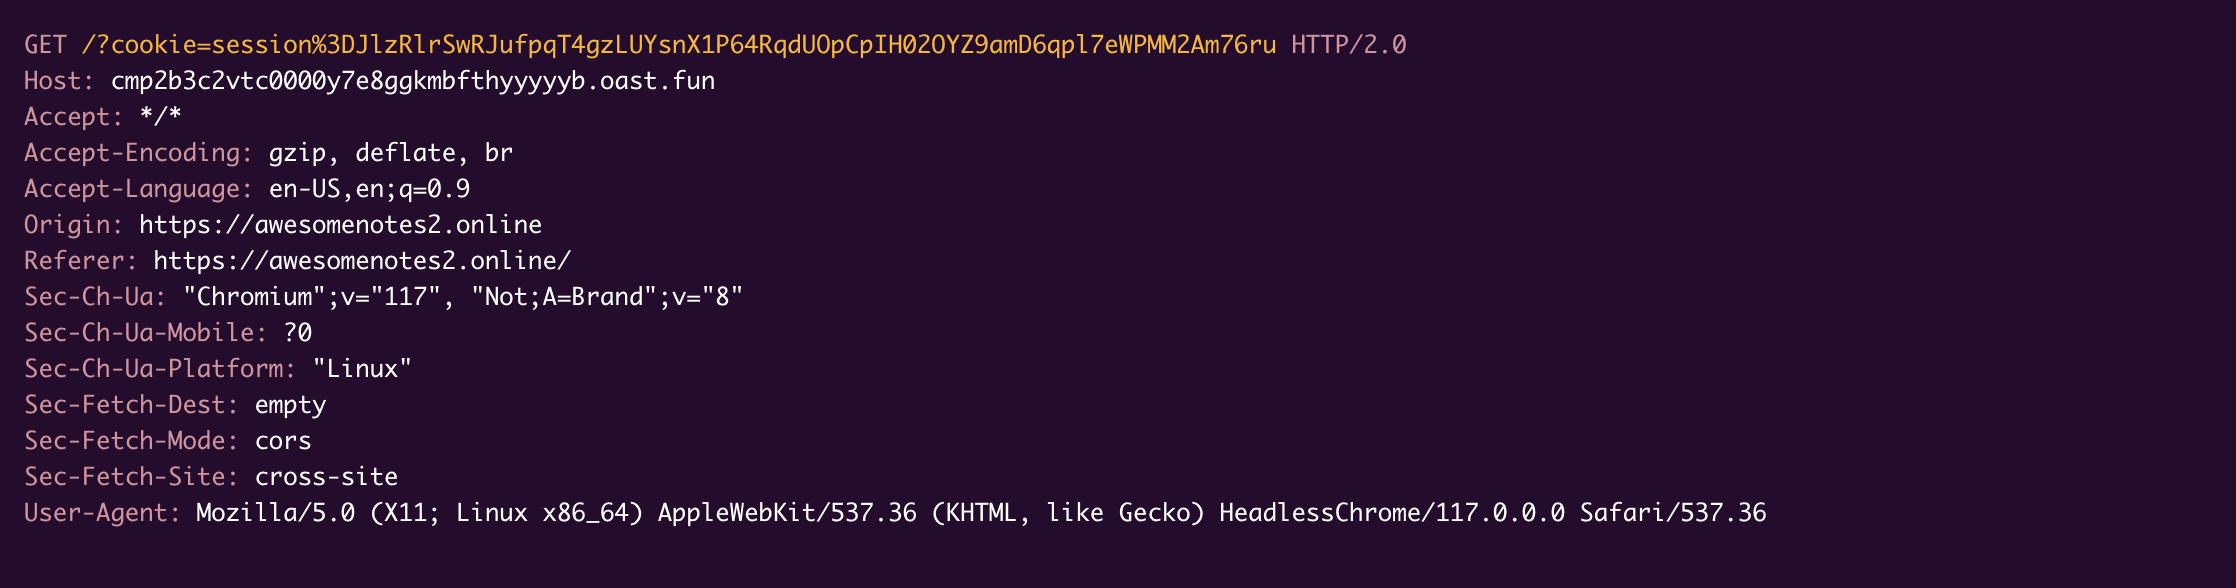2236x588 pixels.
Task: Click the Accept */* value
Action: pos(160,117)
